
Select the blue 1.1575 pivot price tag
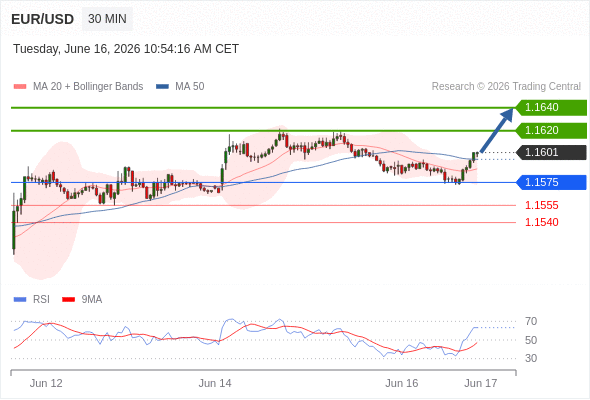point(551,183)
